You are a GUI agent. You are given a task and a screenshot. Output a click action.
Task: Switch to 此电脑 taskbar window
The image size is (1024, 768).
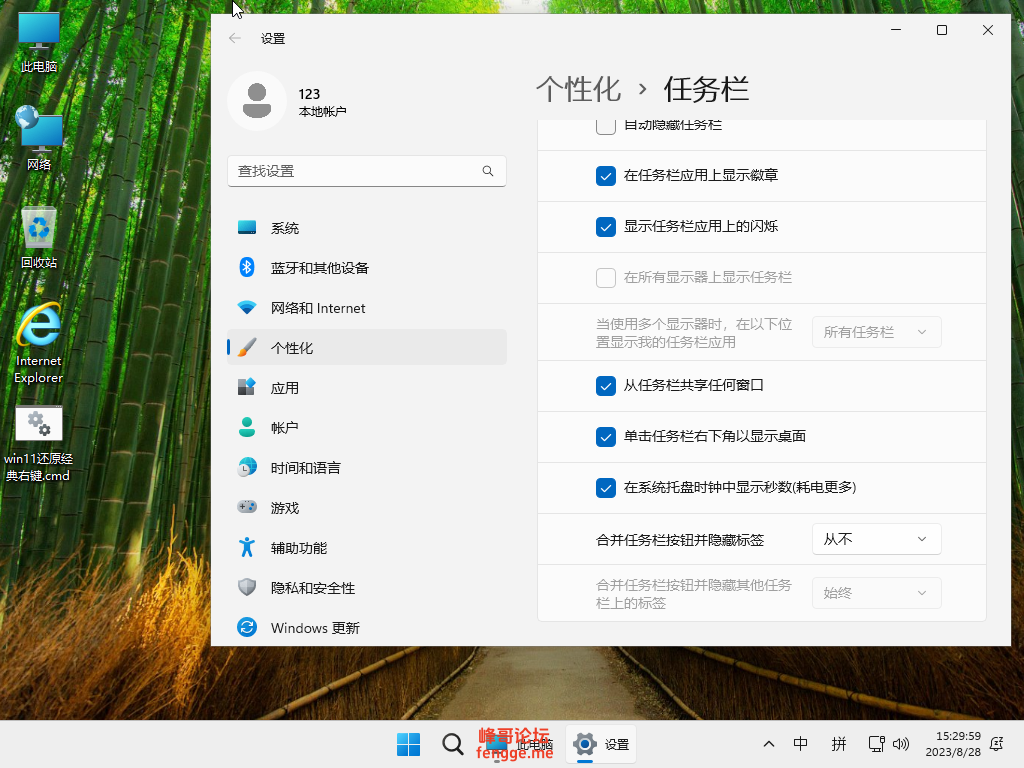click(x=519, y=744)
